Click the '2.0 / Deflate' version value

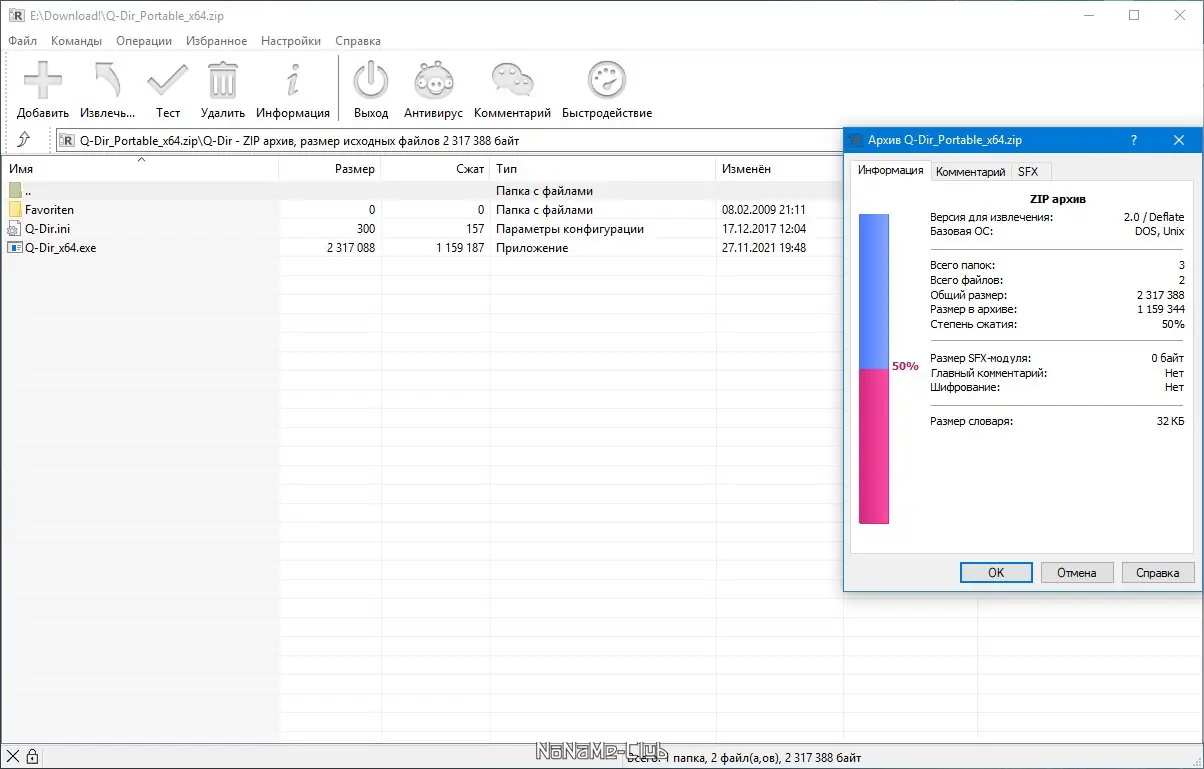(1154, 217)
